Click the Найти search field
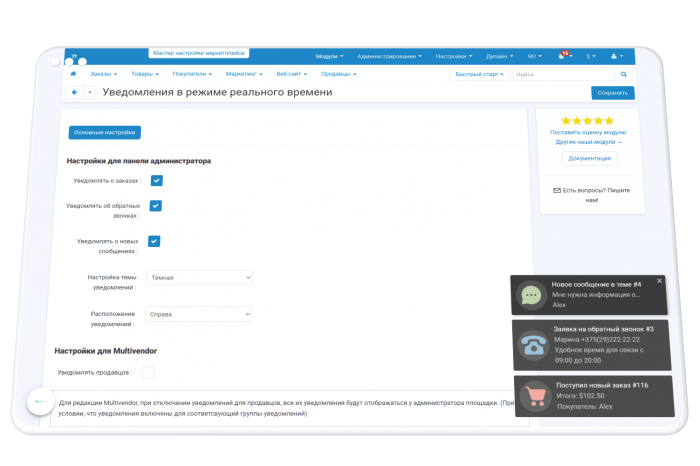The height and width of the screenshot is (466, 700). click(x=563, y=75)
